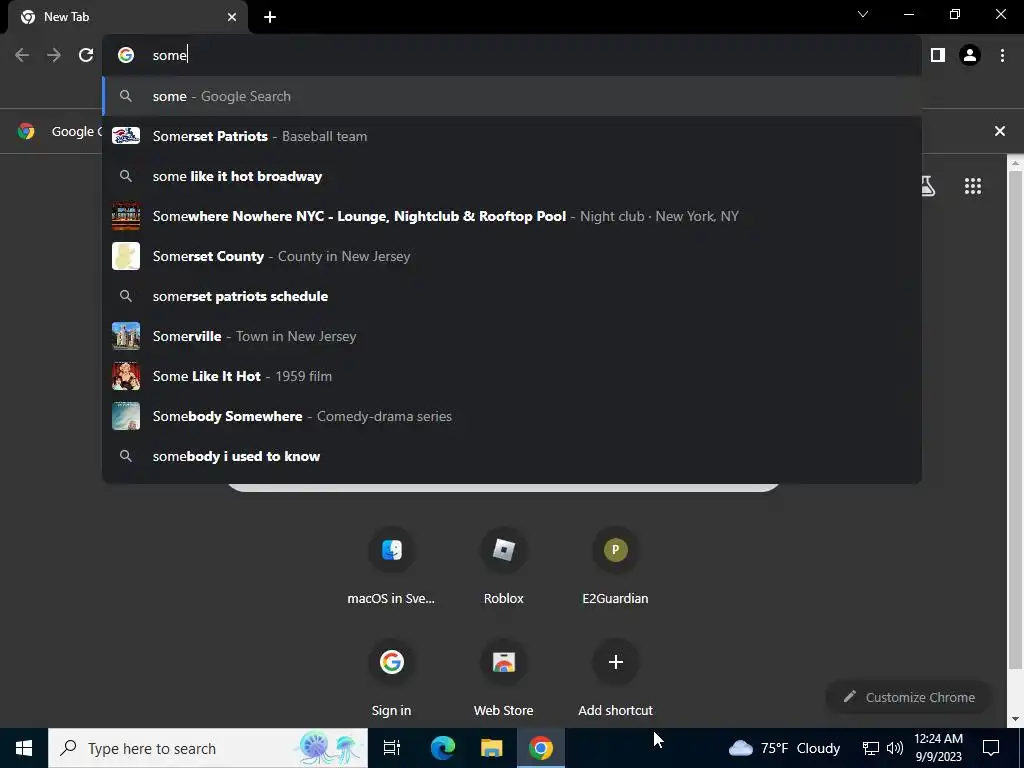Click Chrome icon on taskbar

coord(541,748)
